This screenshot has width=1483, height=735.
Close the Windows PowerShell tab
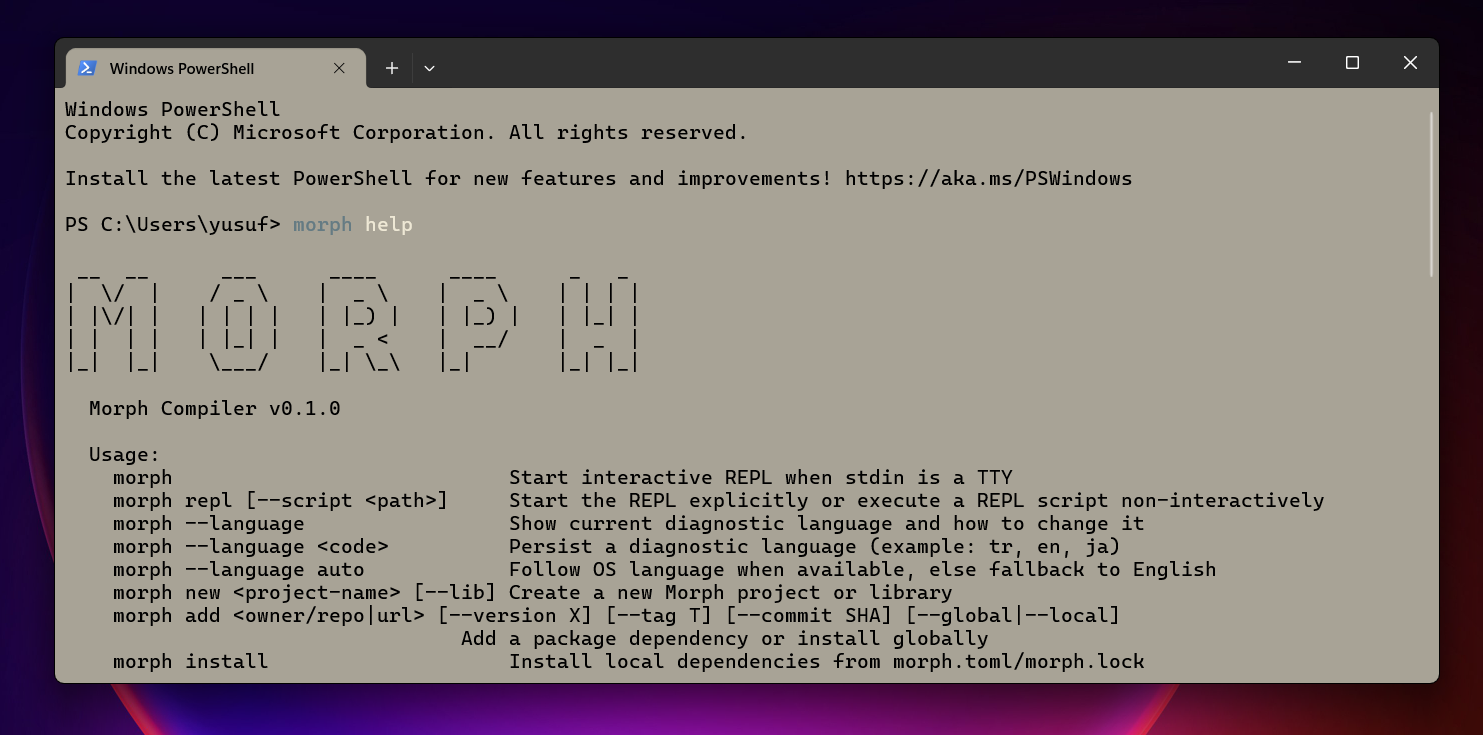(339, 68)
